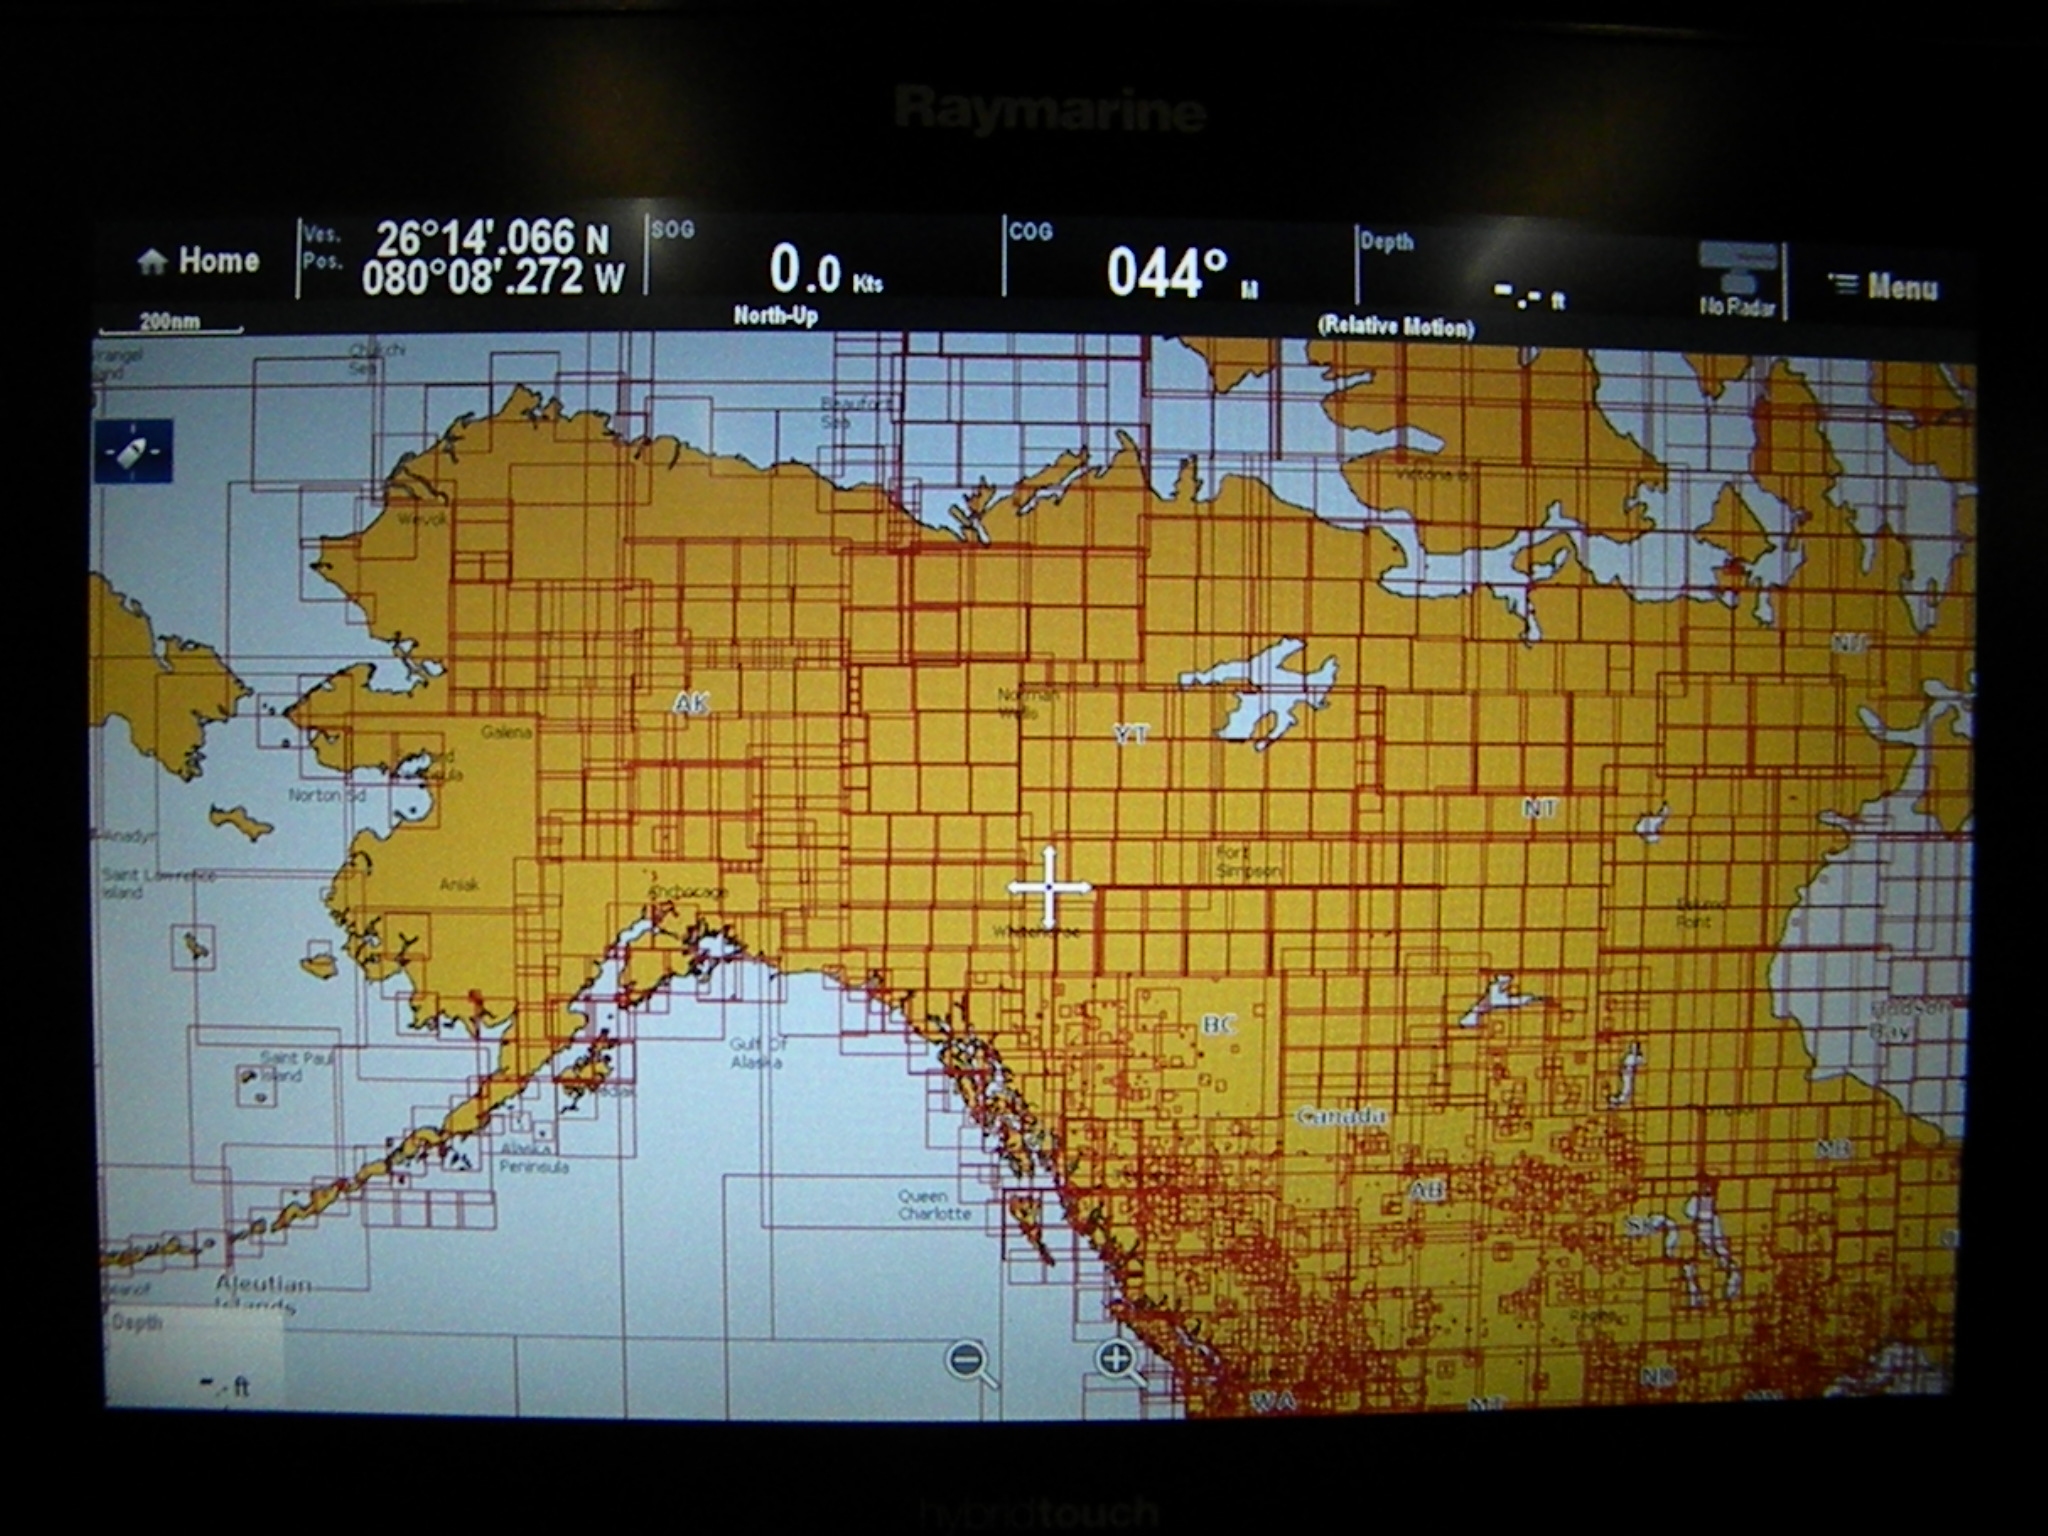Image resolution: width=2048 pixels, height=1536 pixels.
Task: Select the YT territory label
Action: point(1130,735)
